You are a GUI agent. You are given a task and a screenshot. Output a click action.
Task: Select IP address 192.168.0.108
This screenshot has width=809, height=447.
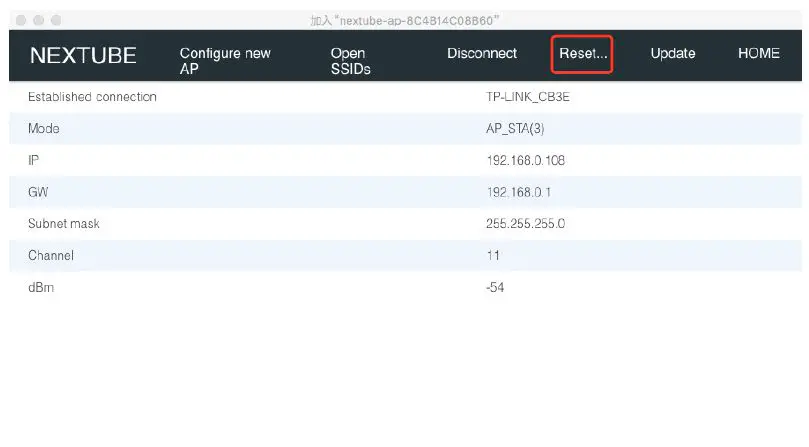526,161
